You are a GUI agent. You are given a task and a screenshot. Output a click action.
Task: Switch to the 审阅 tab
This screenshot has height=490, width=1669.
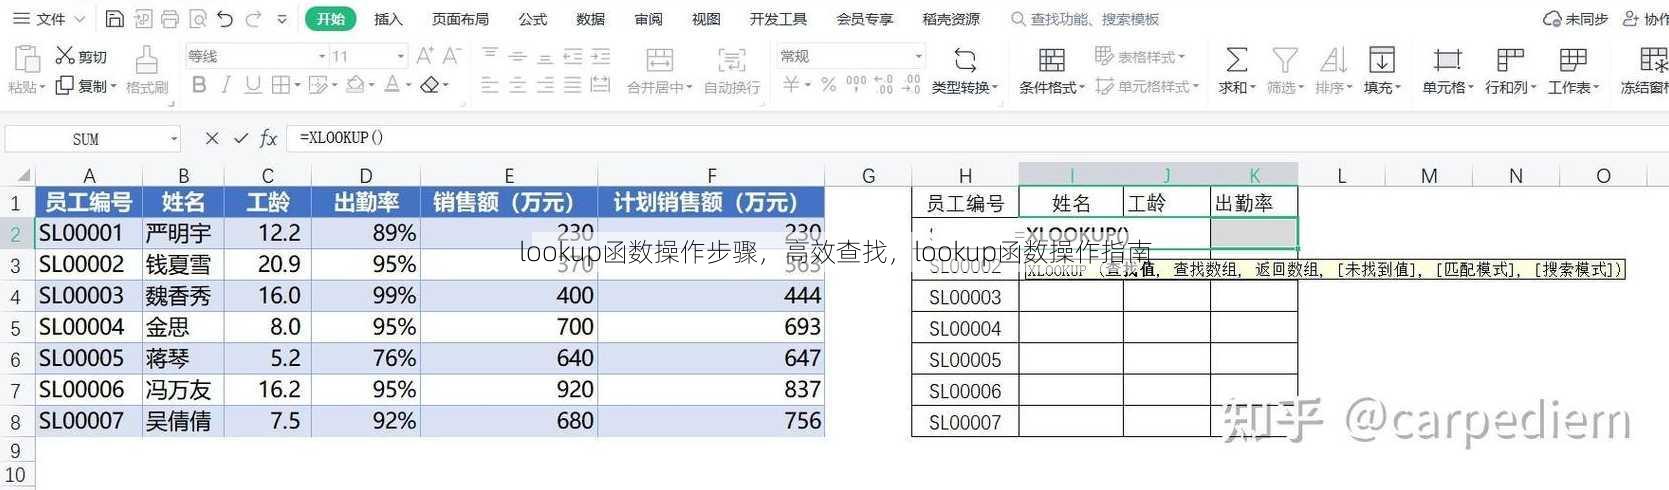[648, 19]
